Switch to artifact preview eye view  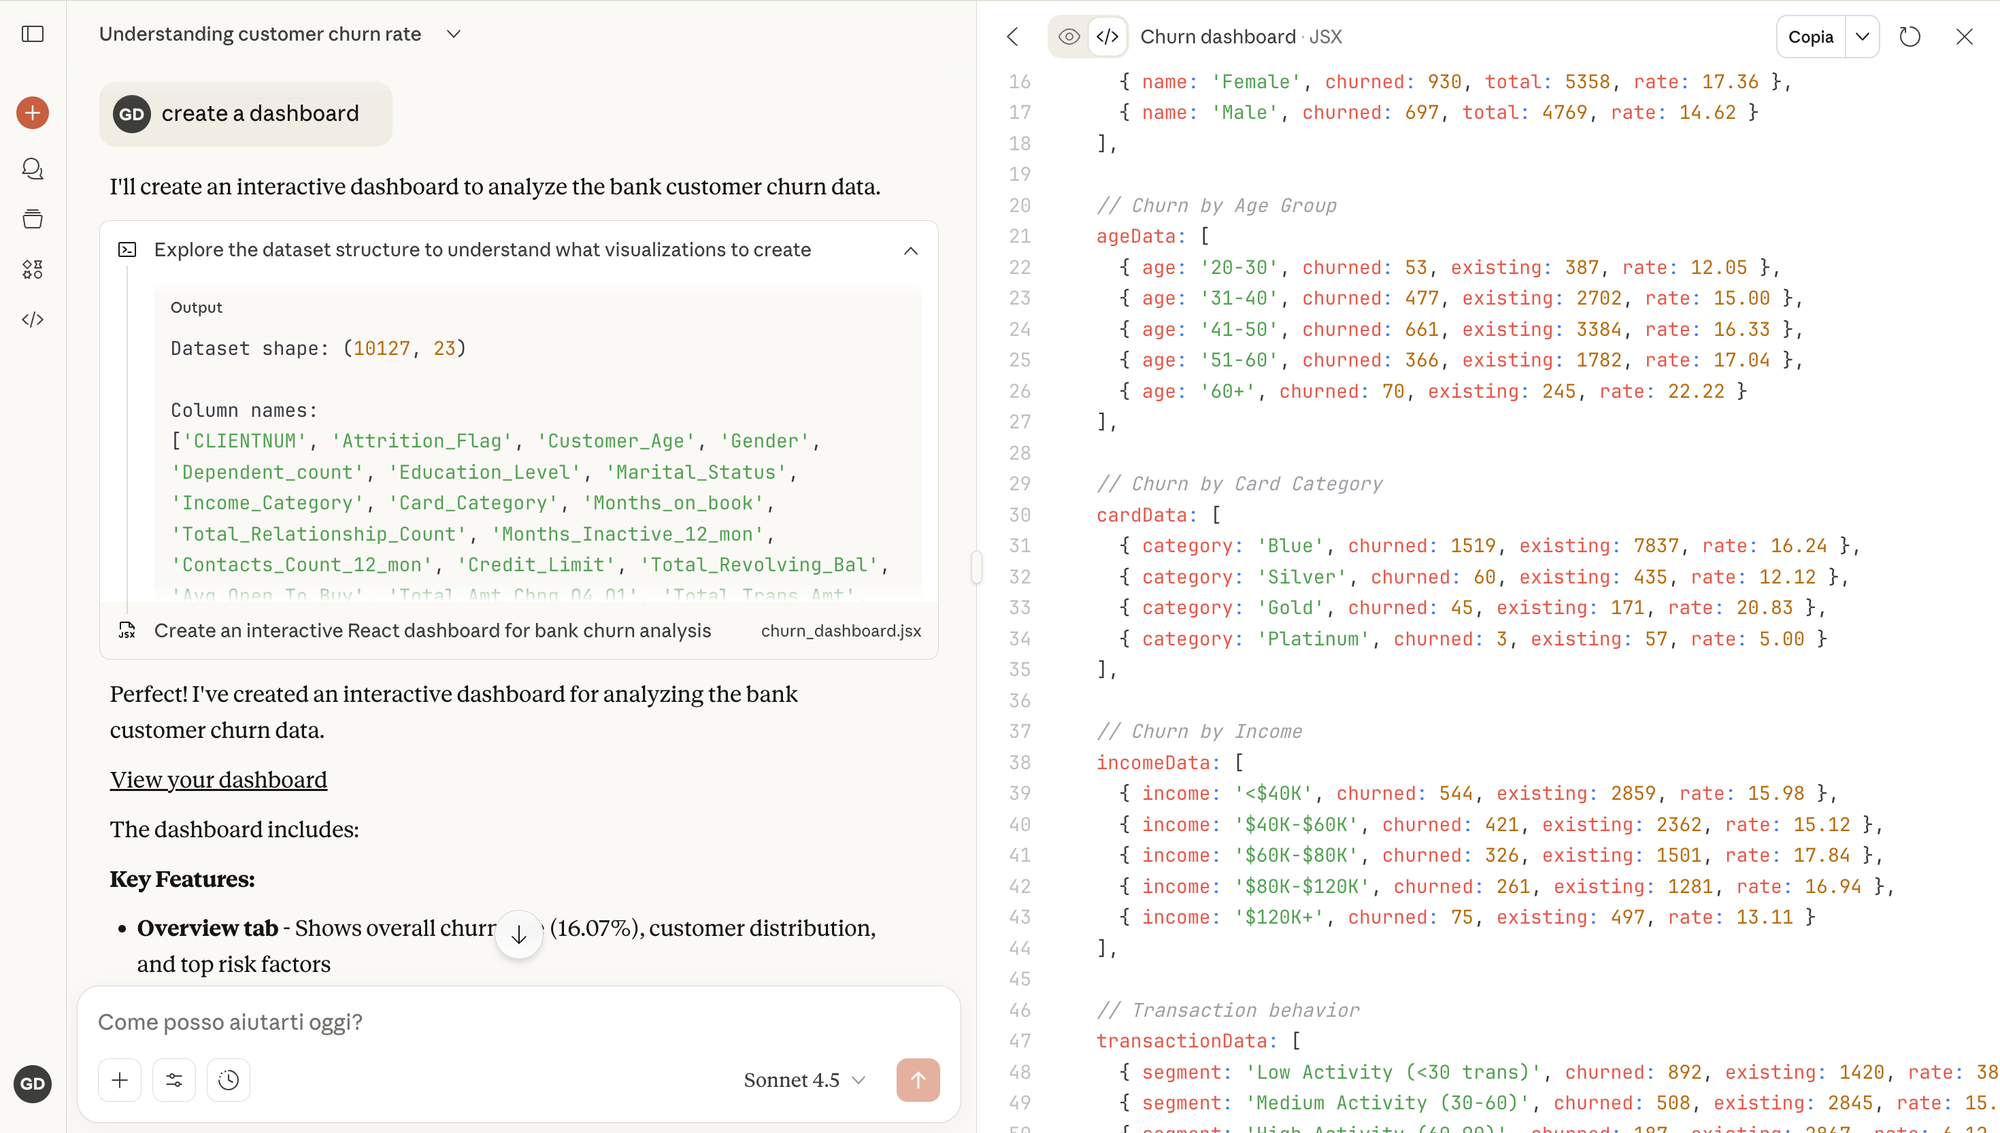click(1069, 37)
